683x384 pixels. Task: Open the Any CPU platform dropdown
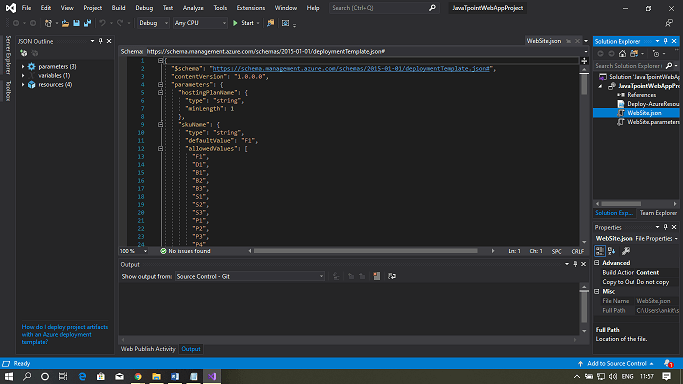[x=200, y=23]
